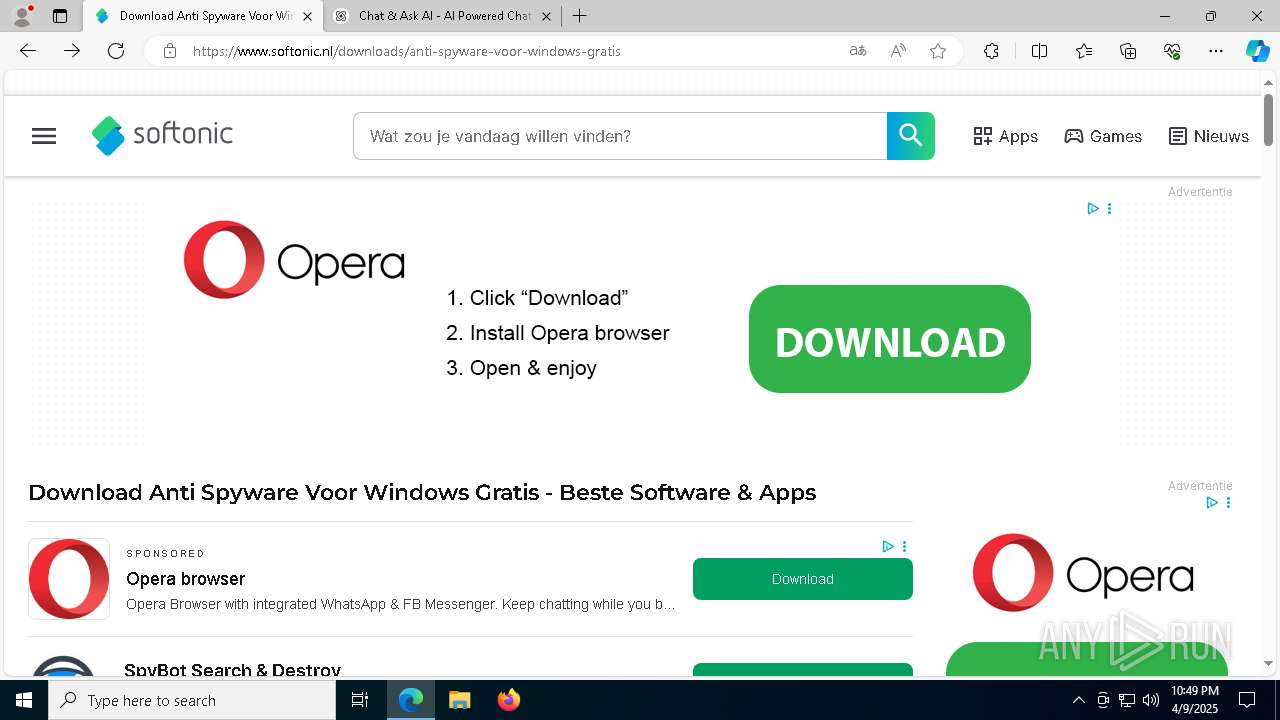Click the translate page icon
This screenshot has width=1280, height=720.
(858, 51)
